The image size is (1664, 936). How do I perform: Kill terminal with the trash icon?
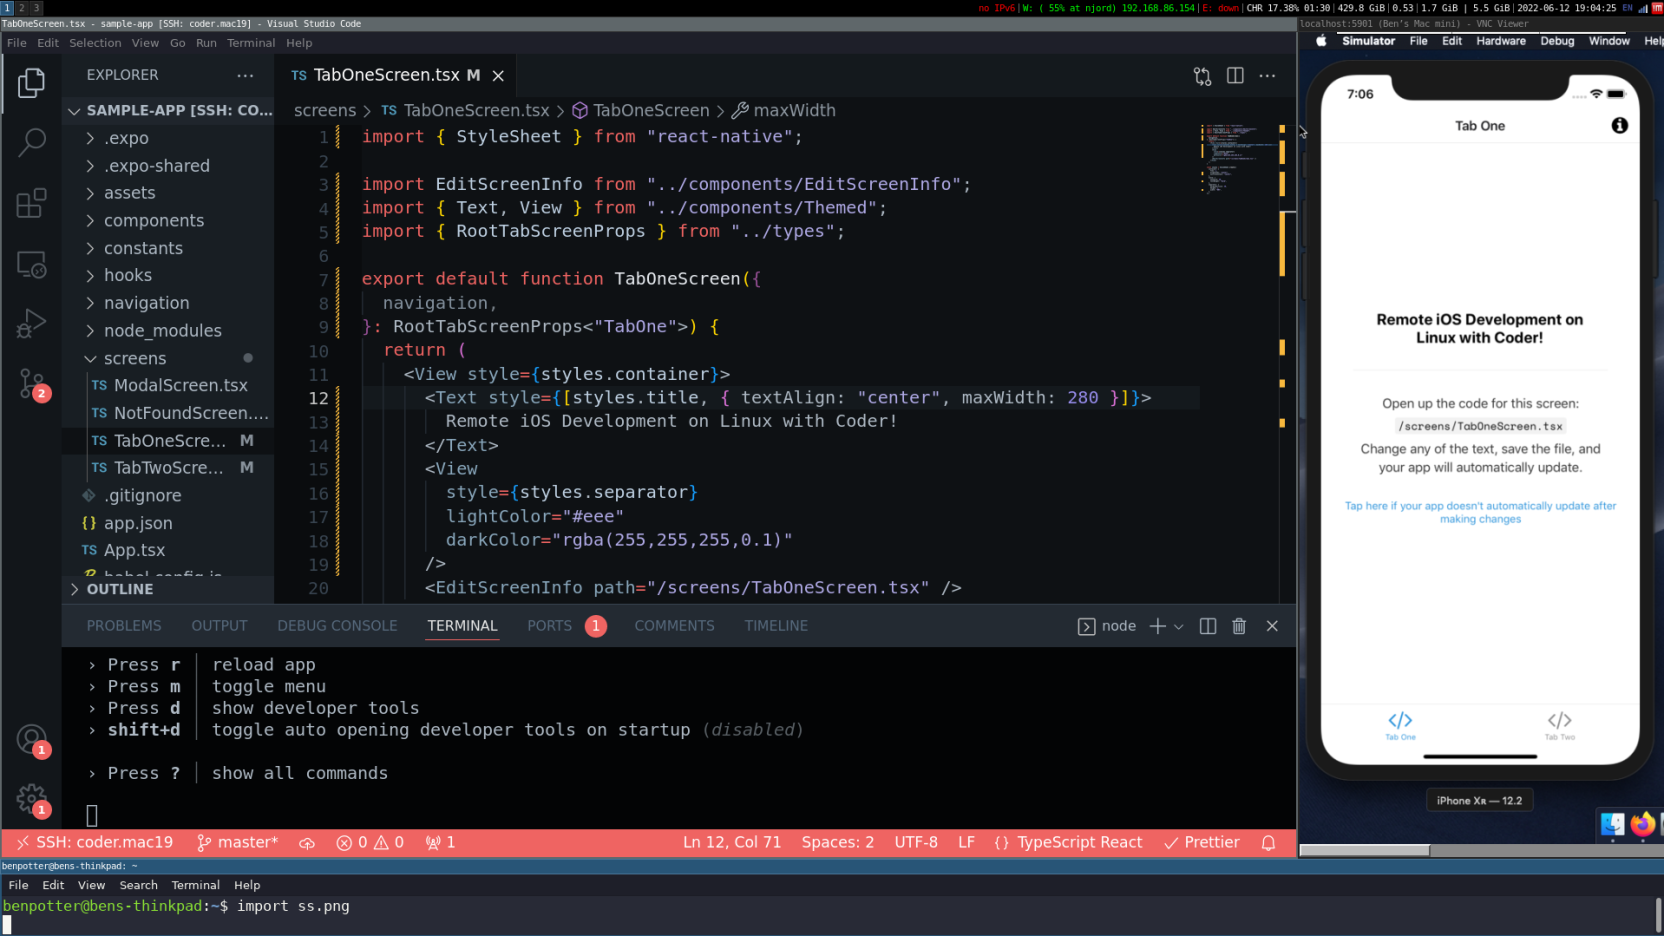coord(1239,626)
